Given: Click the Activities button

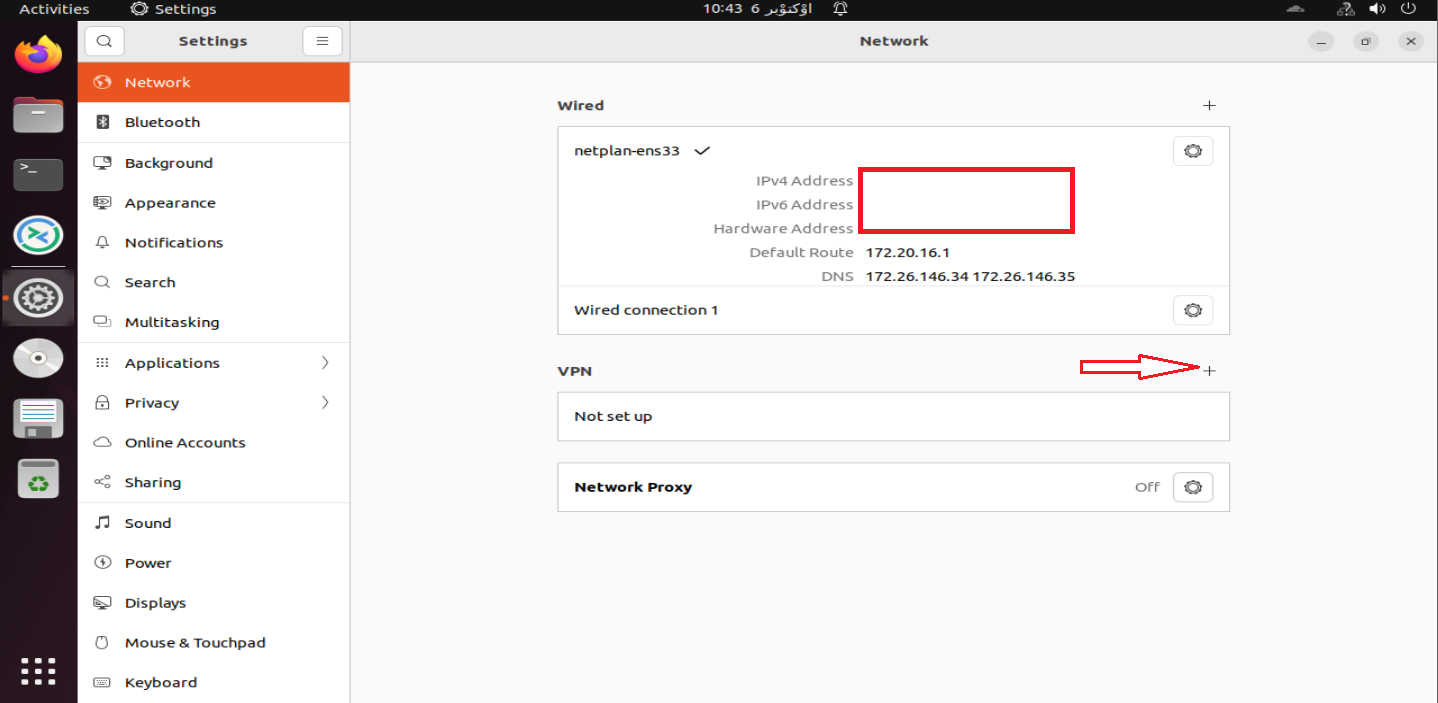Looking at the screenshot, I should point(54,9).
